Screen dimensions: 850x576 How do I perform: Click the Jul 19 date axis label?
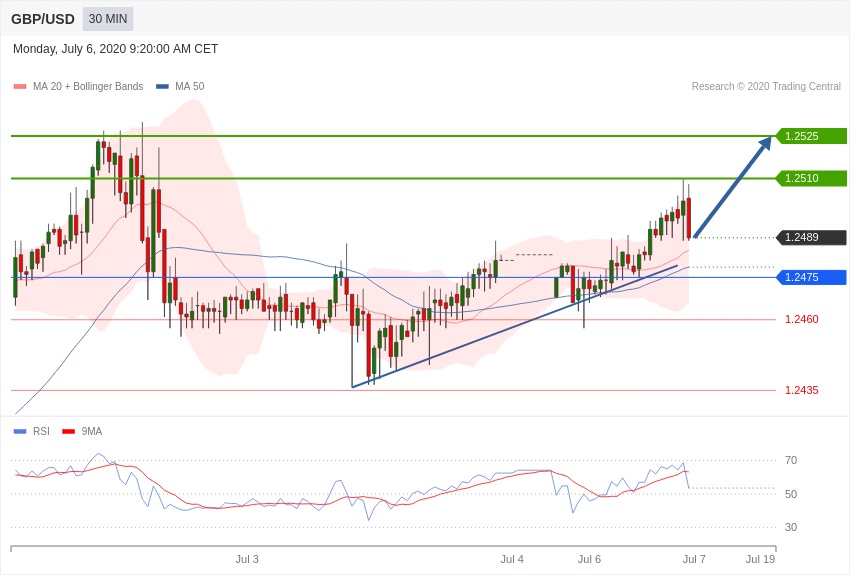click(x=760, y=559)
